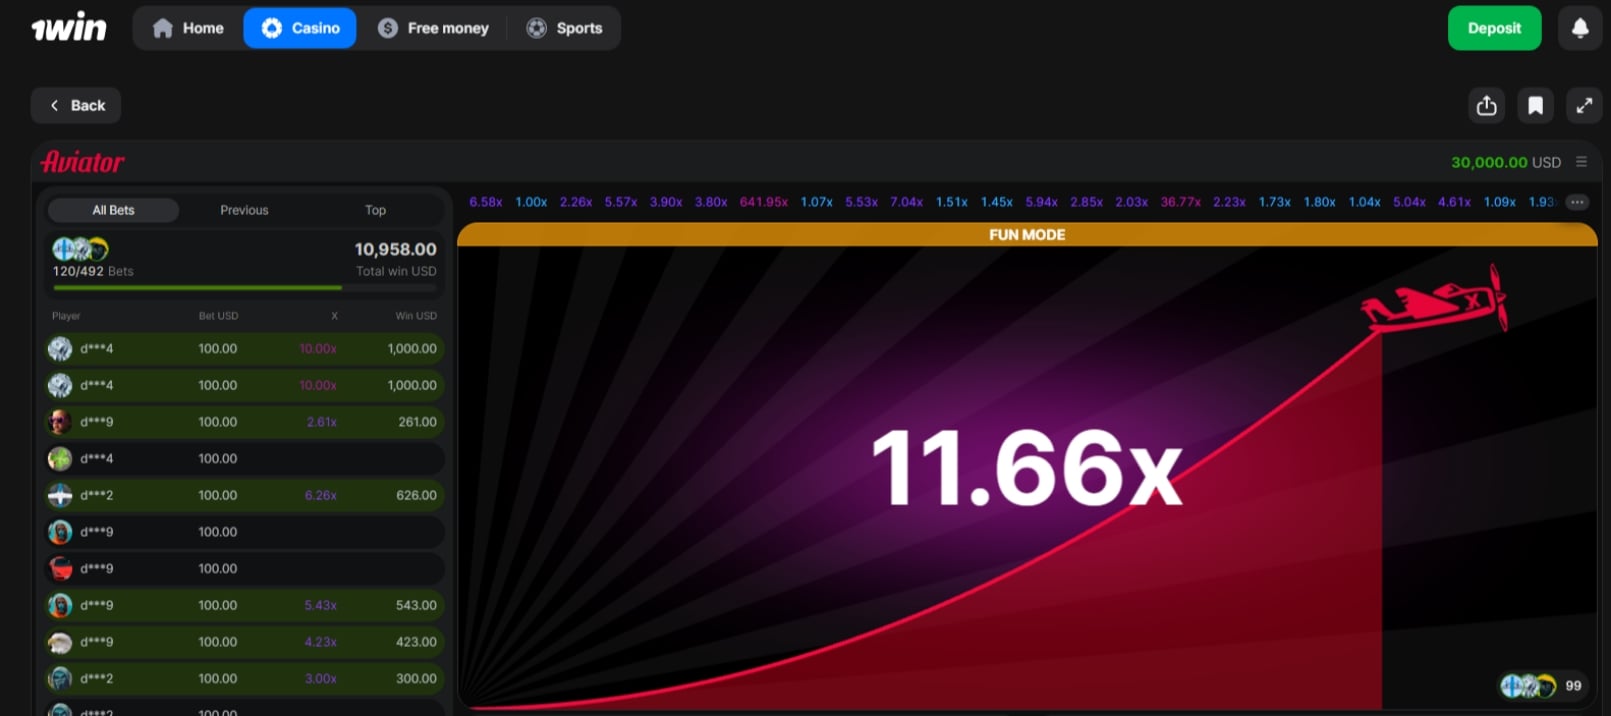Click the red airplane in the game
1611x716 pixels.
tap(1435, 300)
